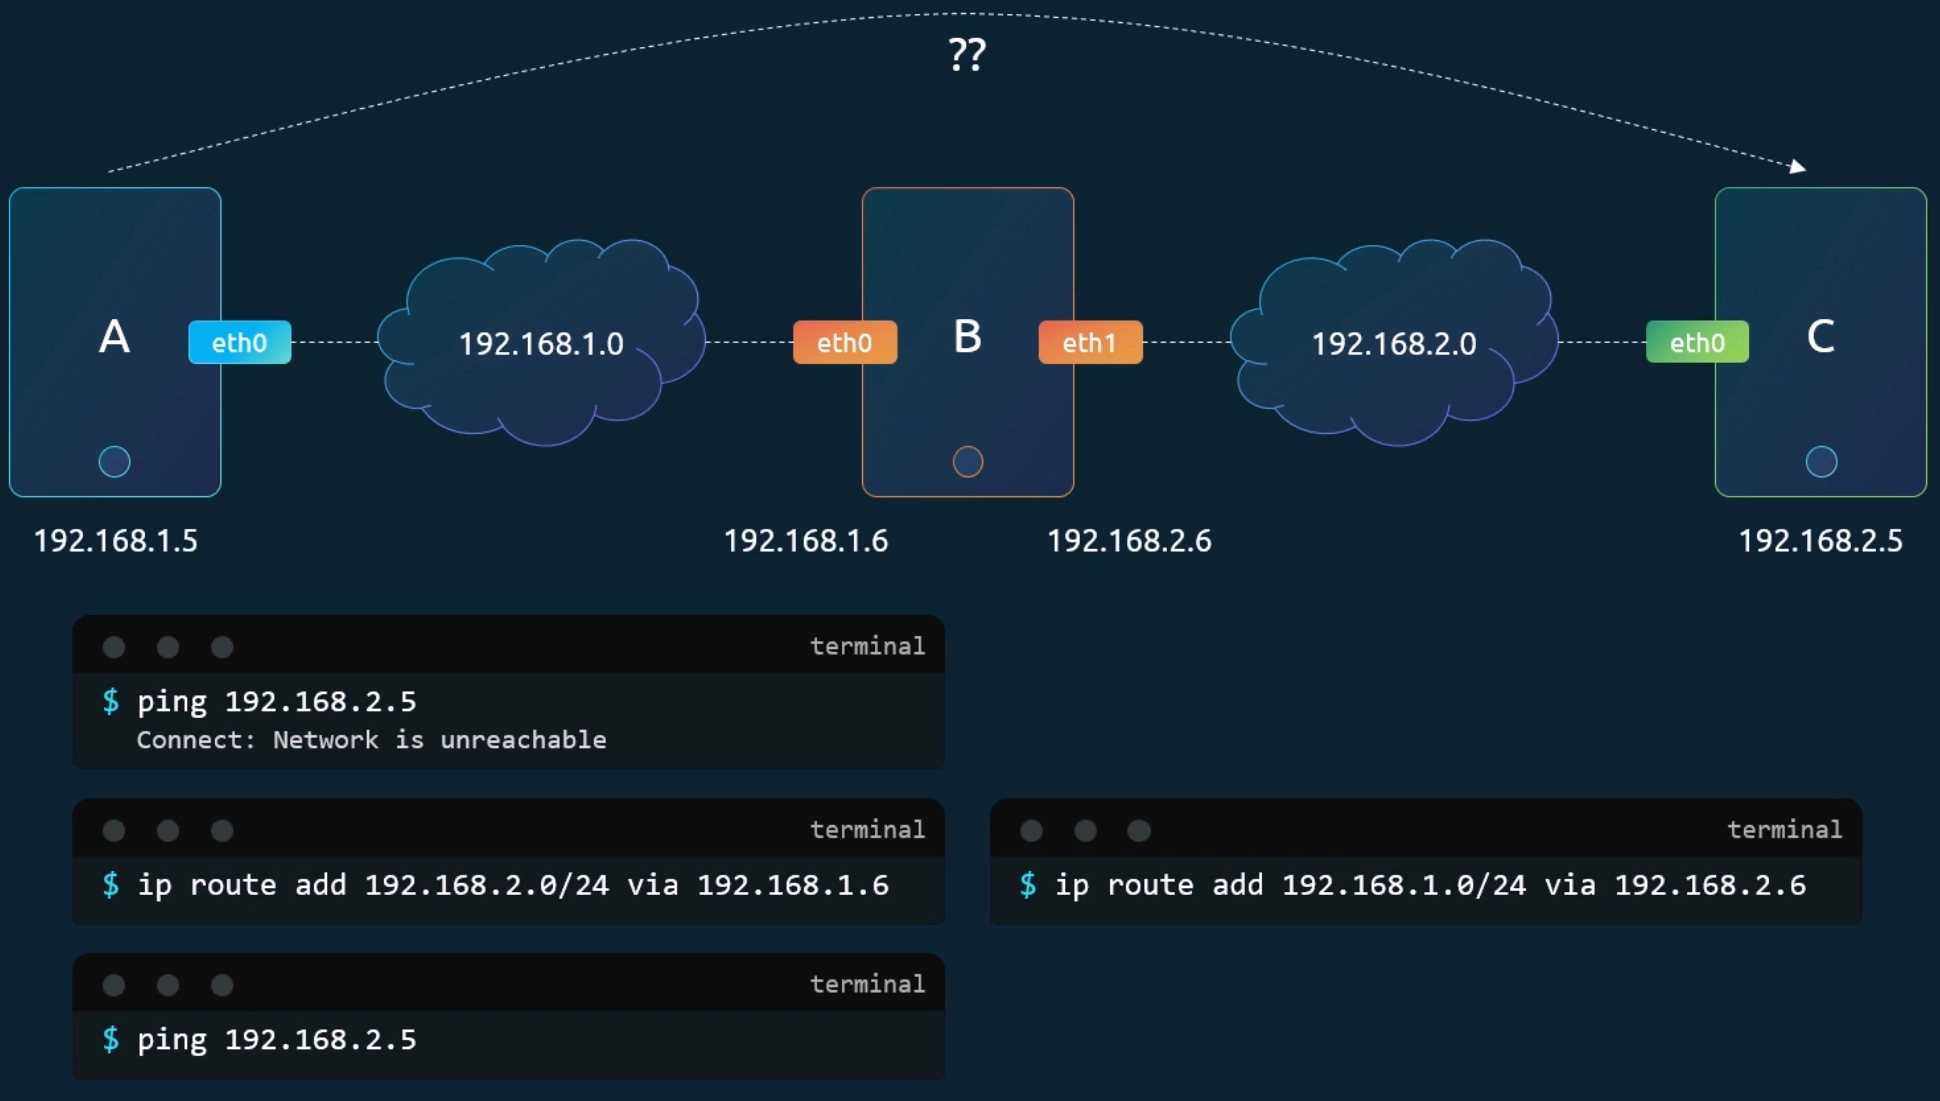Click the home button circle on device C
The image size is (1940, 1101).
1821,461
